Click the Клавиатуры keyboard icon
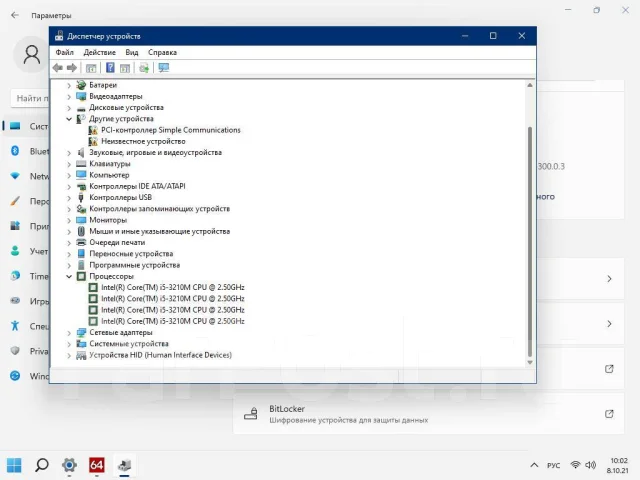The image size is (640, 480). click(x=81, y=164)
